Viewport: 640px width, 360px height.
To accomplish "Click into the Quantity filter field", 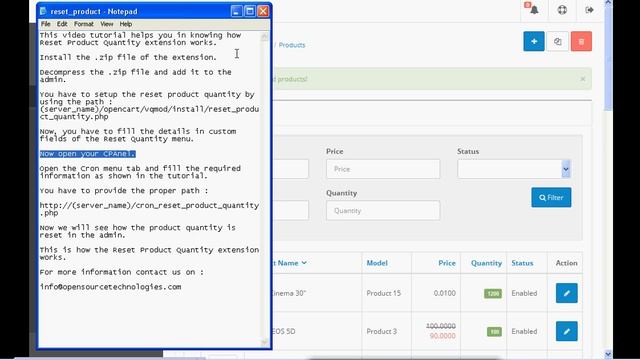I will point(383,211).
